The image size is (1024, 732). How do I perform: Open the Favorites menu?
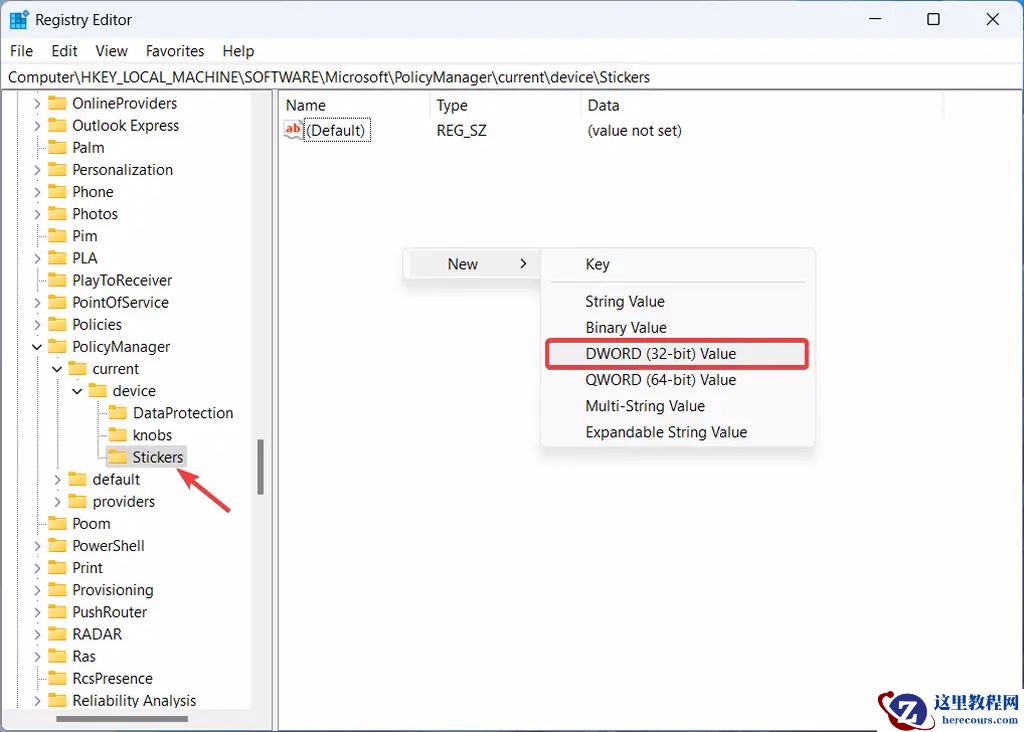[x=174, y=51]
